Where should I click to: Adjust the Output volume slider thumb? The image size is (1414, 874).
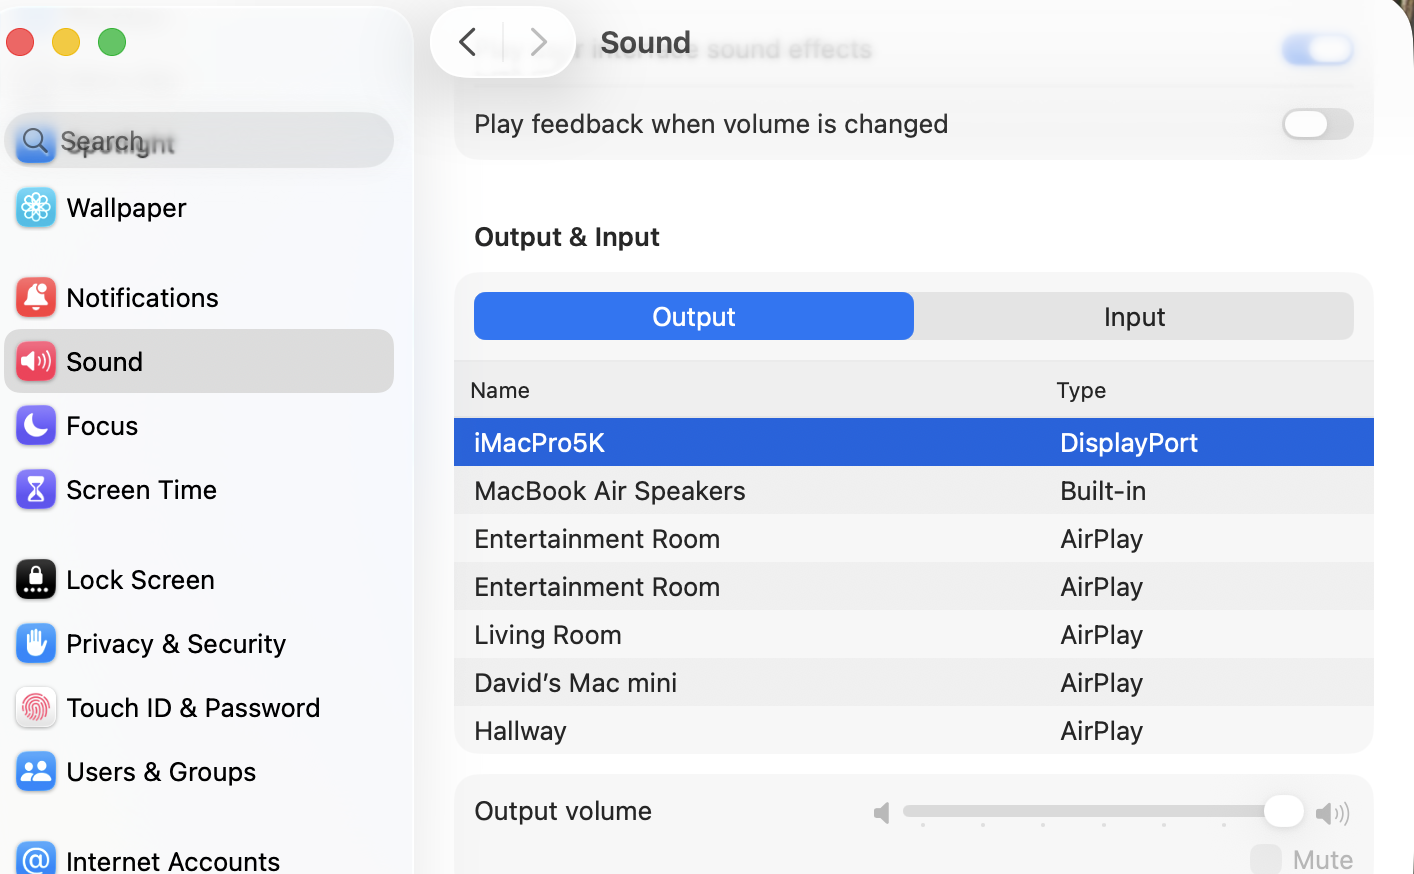coord(1283,811)
